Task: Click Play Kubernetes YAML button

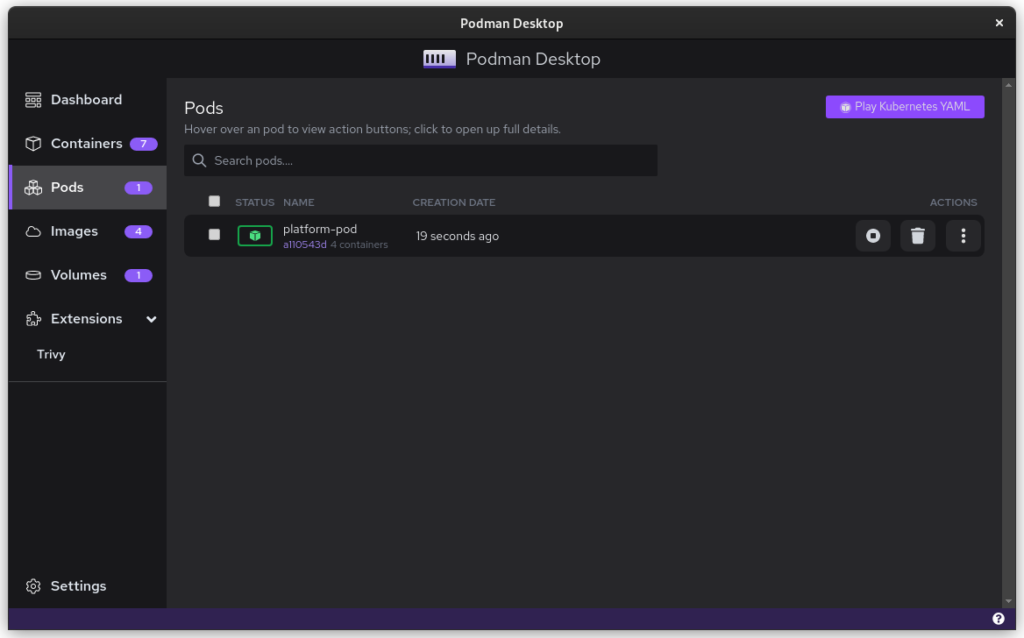Action: (905, 107)
